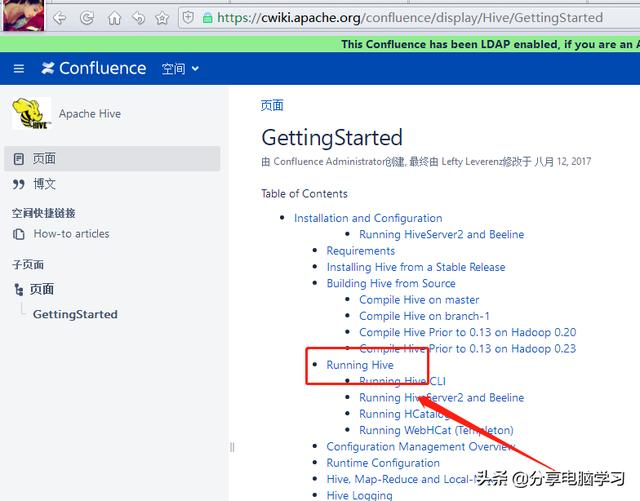Select 博文 blog in the sidebar
Viewport: 640px width, 501px height.
(x=44, y=184)
